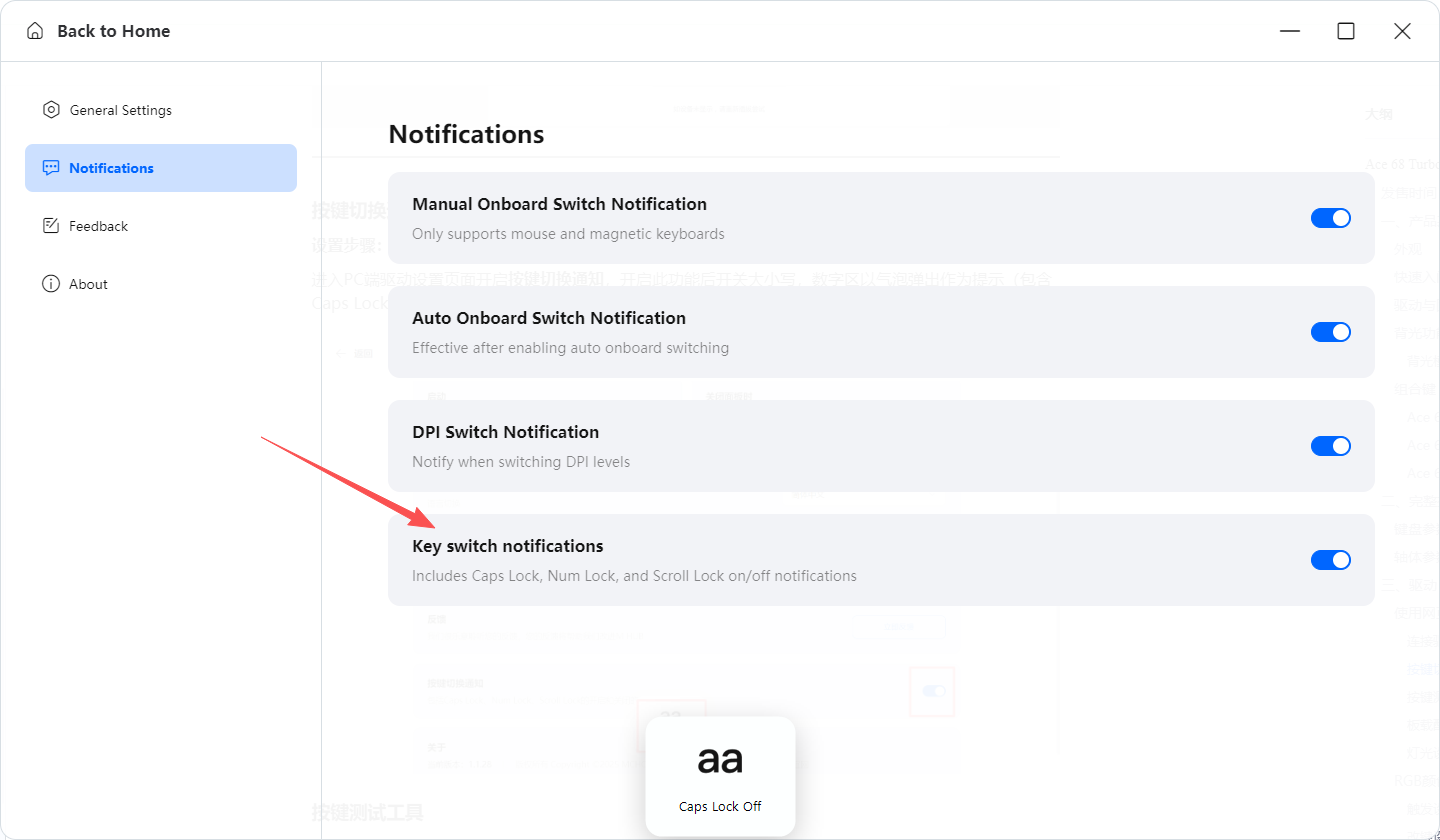The width and height of the screenshot is (1440, 840).
Task: Close the settings window
Action: coord(1402,31)
